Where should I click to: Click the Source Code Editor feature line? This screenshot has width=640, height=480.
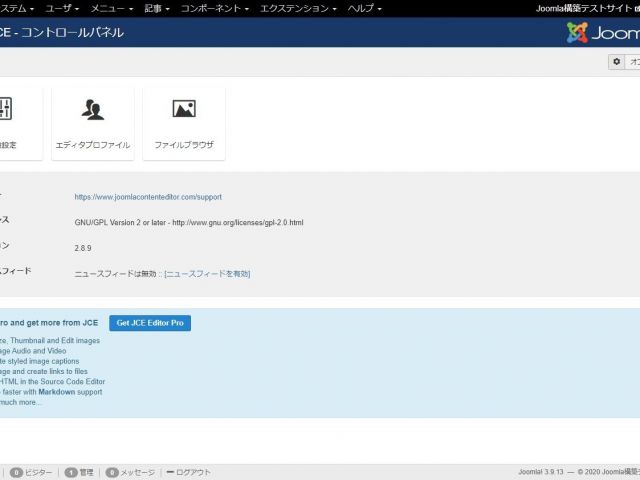(x=52, y=382)
